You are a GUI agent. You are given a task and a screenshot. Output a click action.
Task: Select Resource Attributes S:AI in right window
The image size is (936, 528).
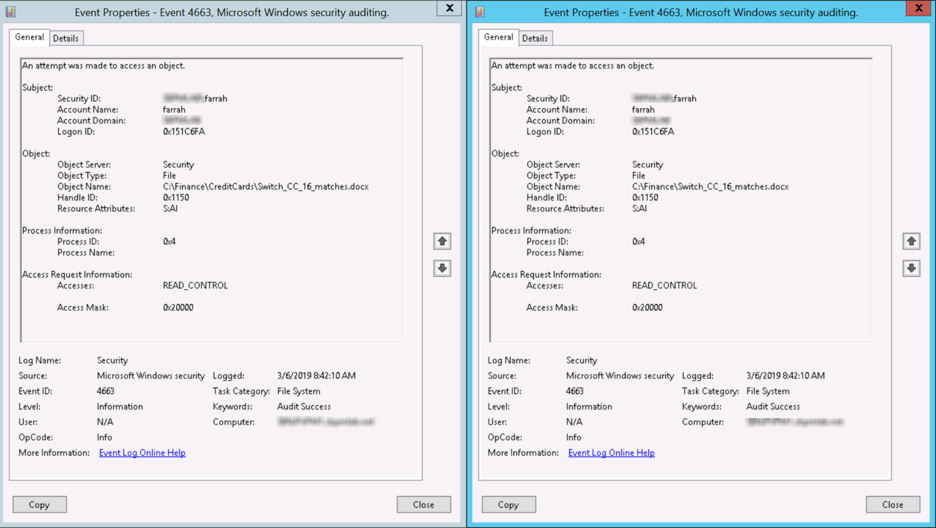point(639,209)
